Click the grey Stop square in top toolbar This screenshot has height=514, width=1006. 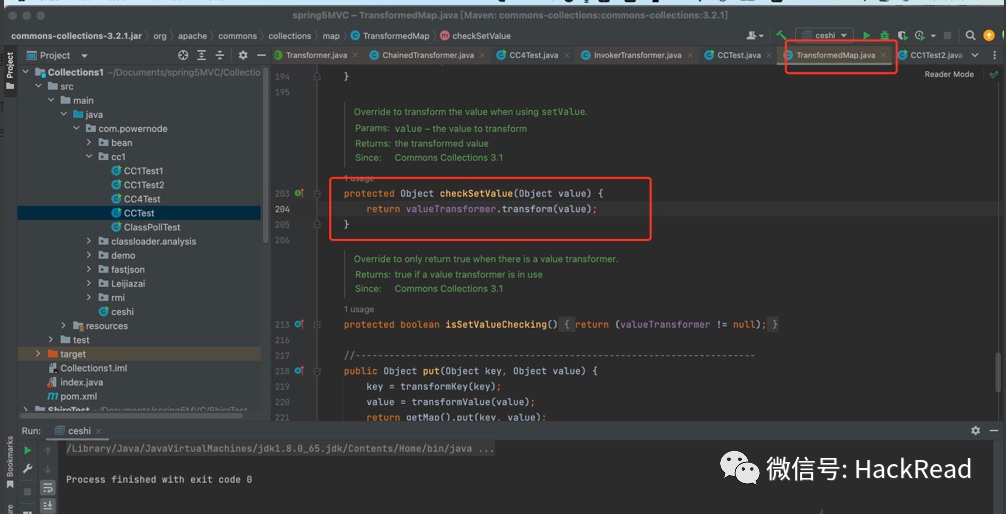coord(948,36)
